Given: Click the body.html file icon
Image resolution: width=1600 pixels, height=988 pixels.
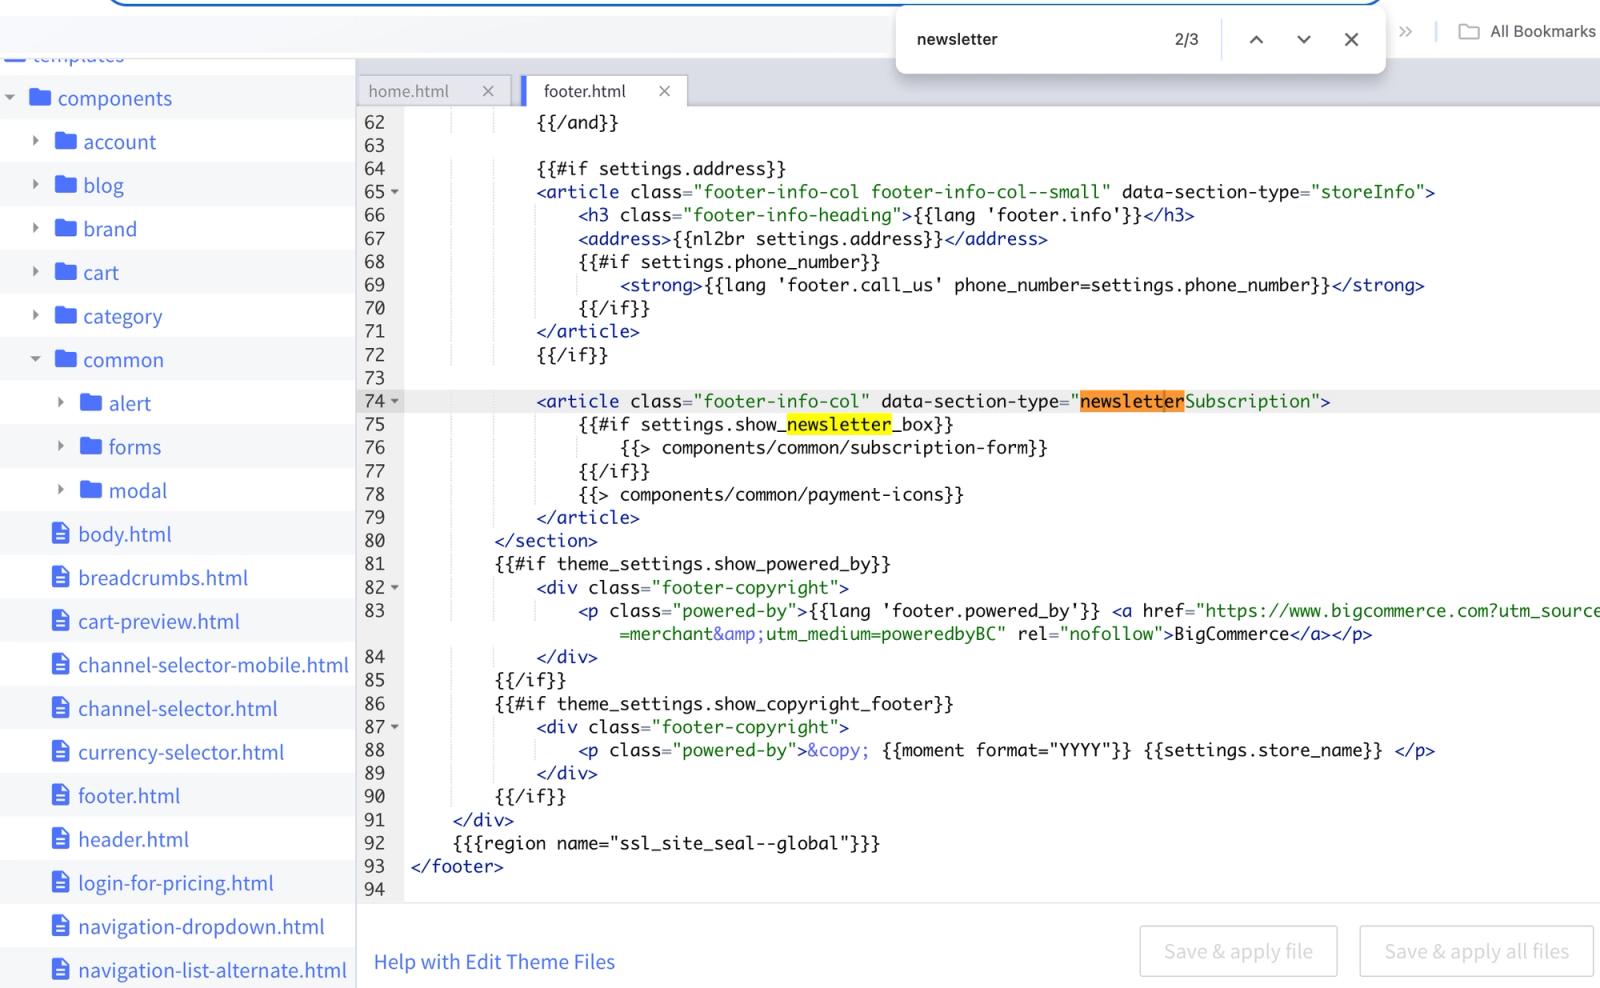Looking at the screenshot, I should click(61, 533).
